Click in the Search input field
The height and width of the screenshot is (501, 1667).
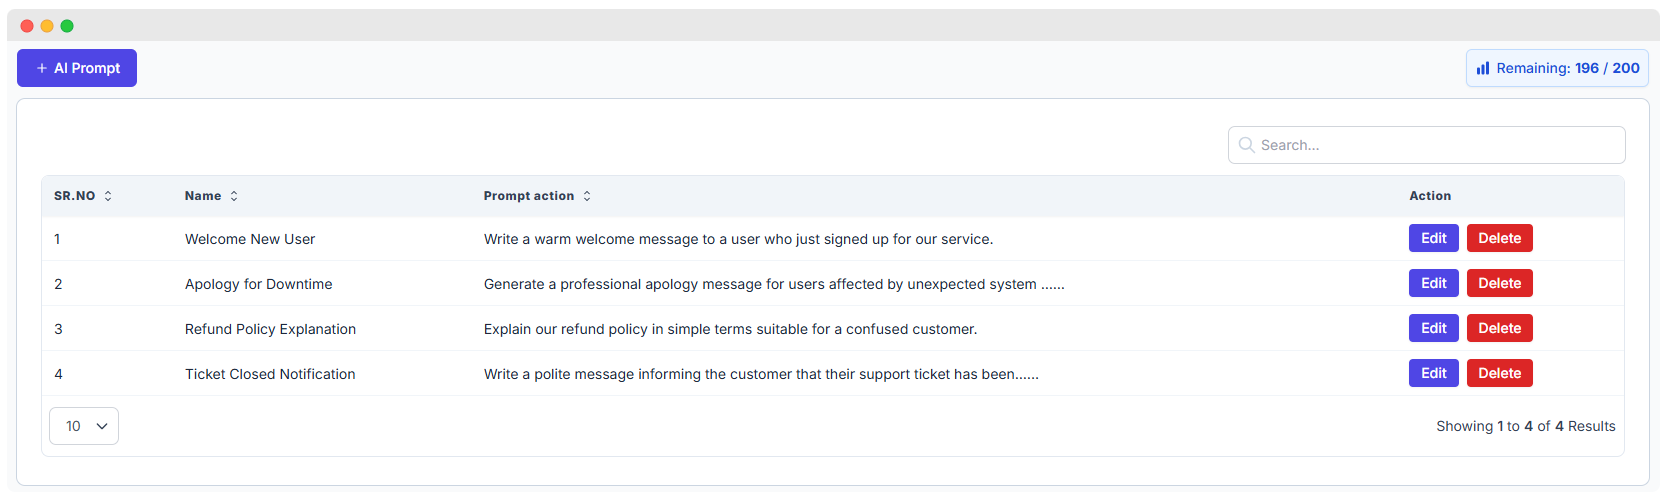click(x=1435, y=145)
